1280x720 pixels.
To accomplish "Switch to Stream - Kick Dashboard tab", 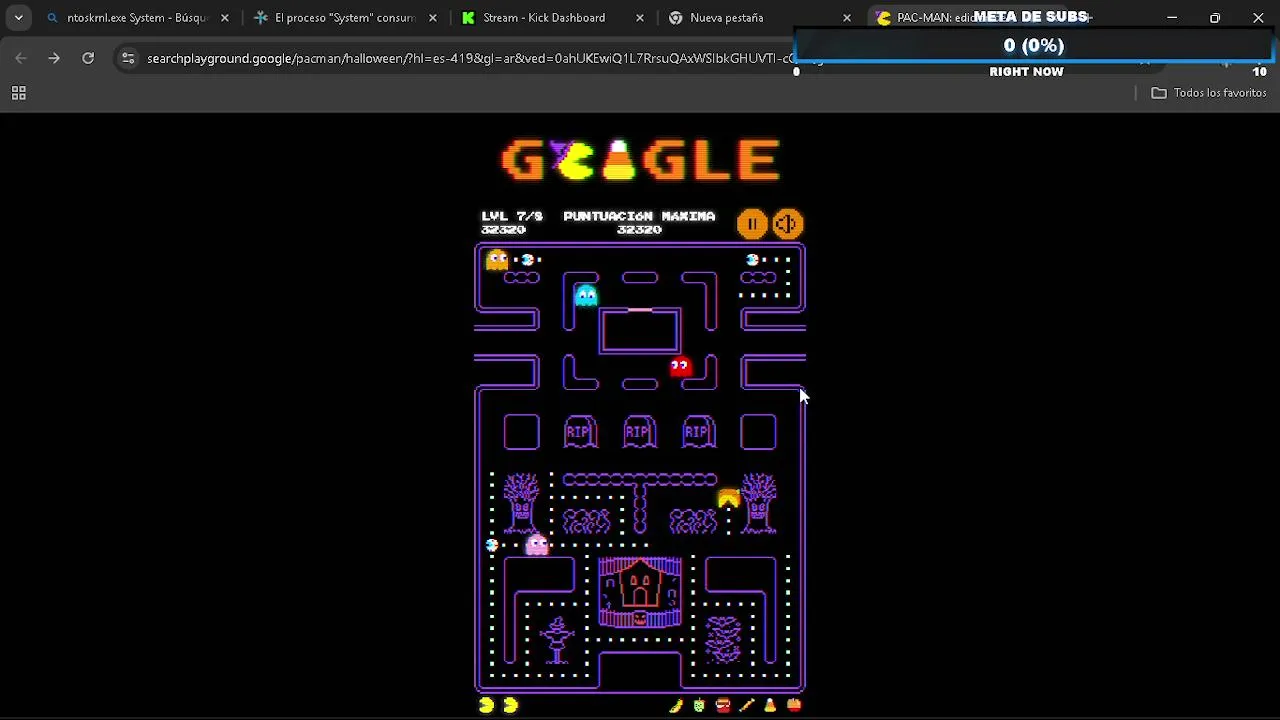I will pos(553,18).
